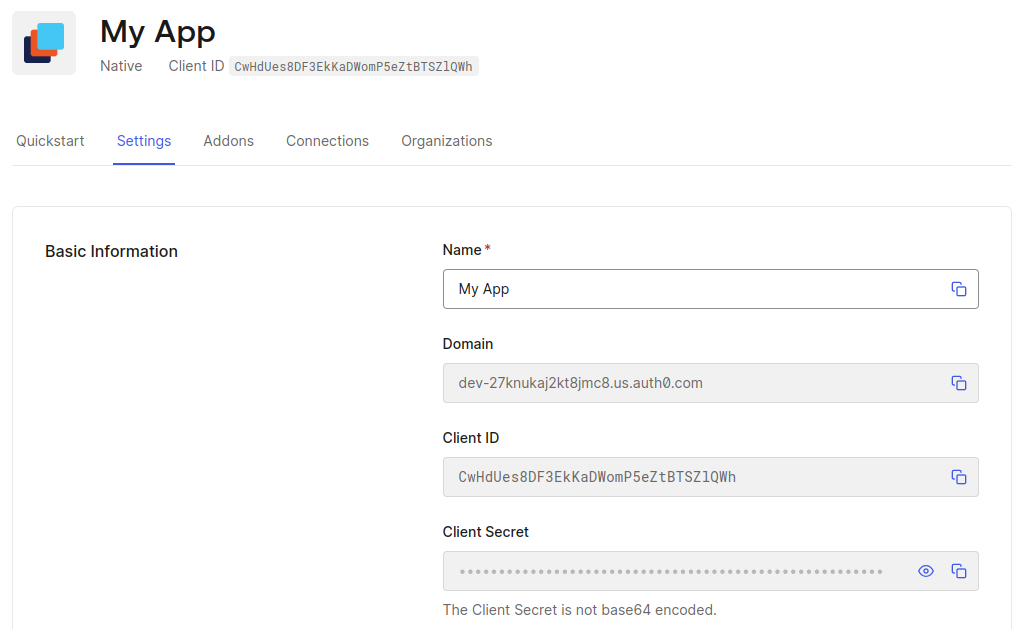
Task: Click the Client Secret base64 note text
Action: 579,609
